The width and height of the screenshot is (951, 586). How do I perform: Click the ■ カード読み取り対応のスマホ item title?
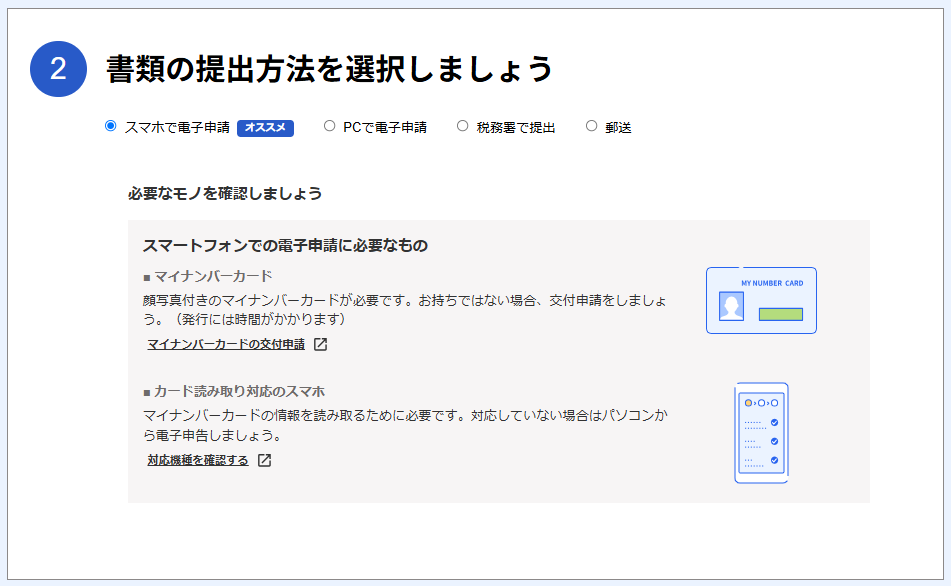click(x=234, y=391)
